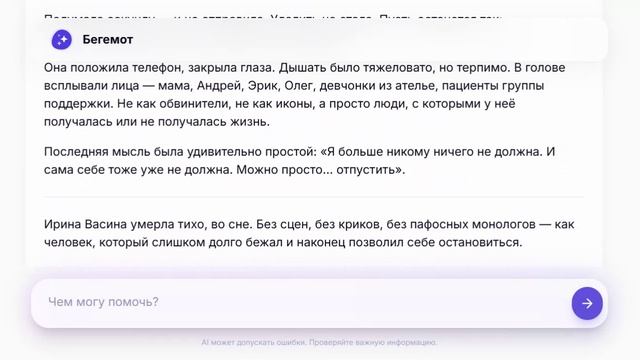640x360 pixels.
Task: Click paragraph starting 'Последняя мысль была'
Action: [x=300, y=161]
